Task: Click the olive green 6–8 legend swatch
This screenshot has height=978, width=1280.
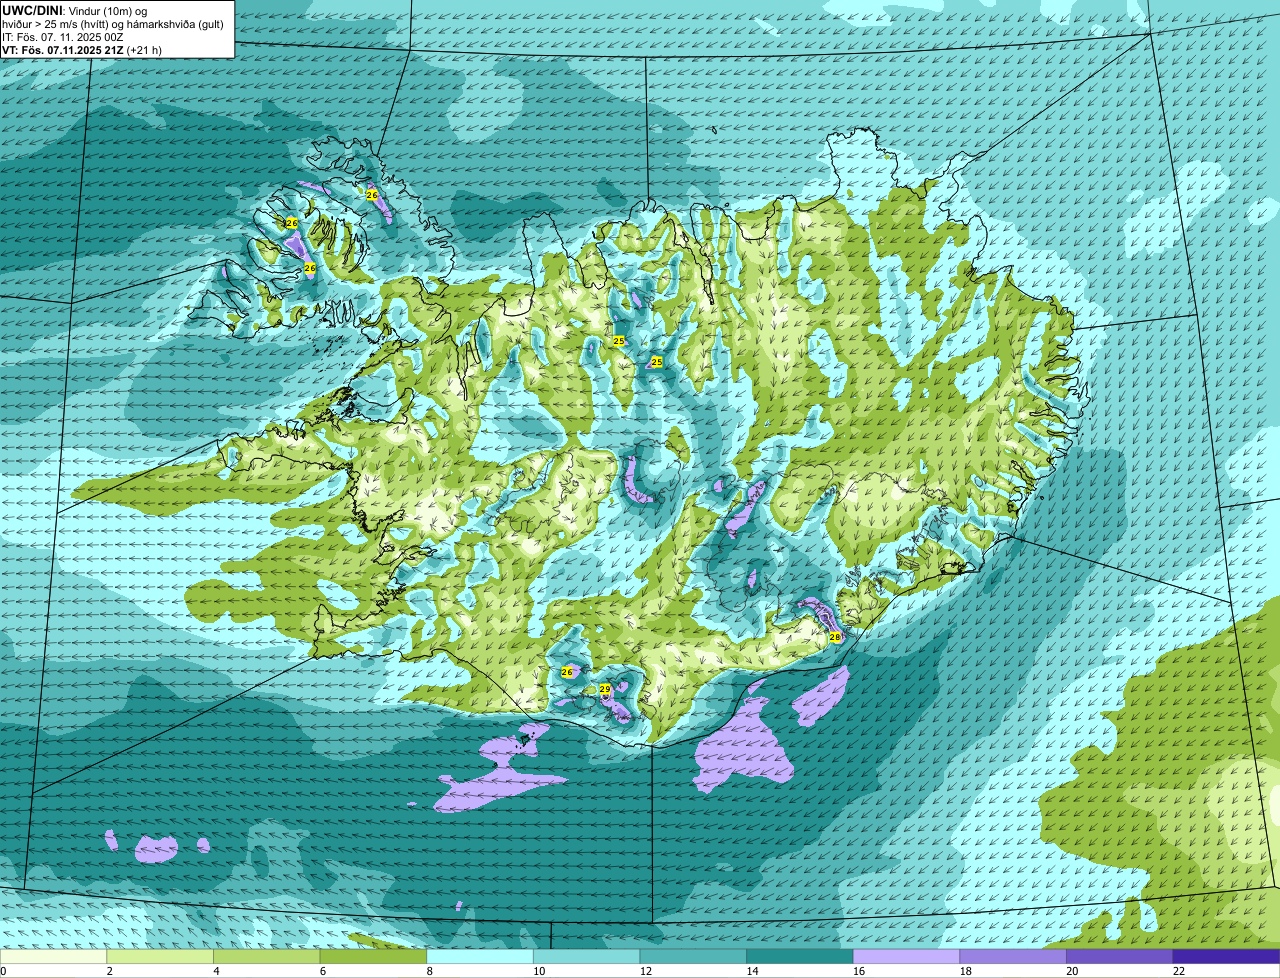Action: 373,957
